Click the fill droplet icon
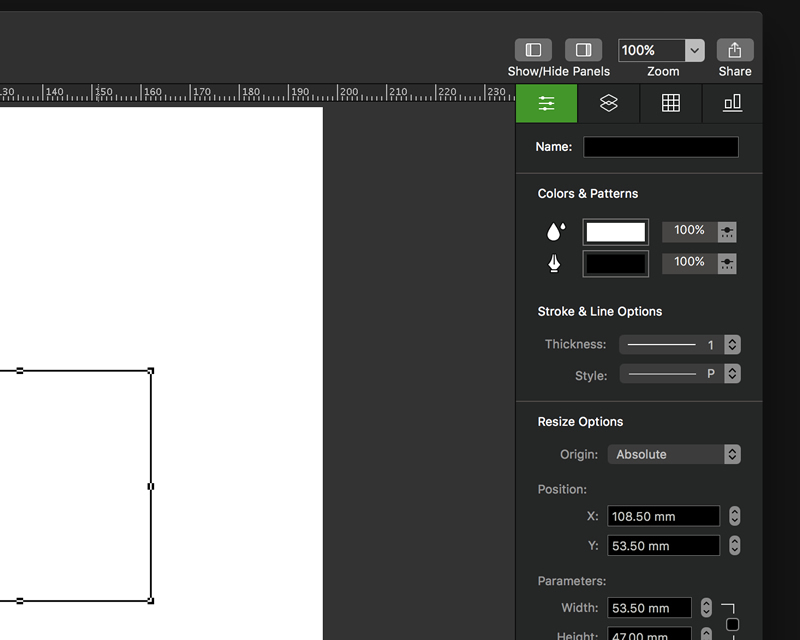Screen dimensions: 800x640 (554, 232)
